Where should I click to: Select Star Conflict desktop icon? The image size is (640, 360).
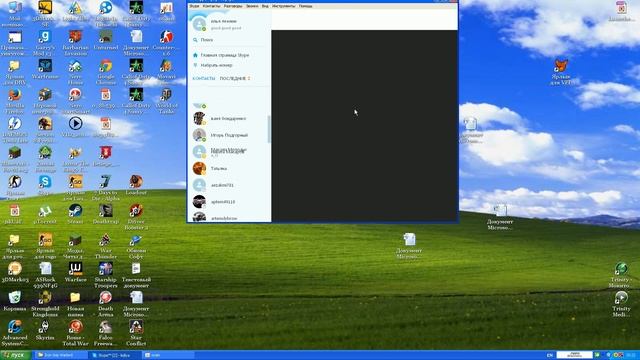(136, 333)
